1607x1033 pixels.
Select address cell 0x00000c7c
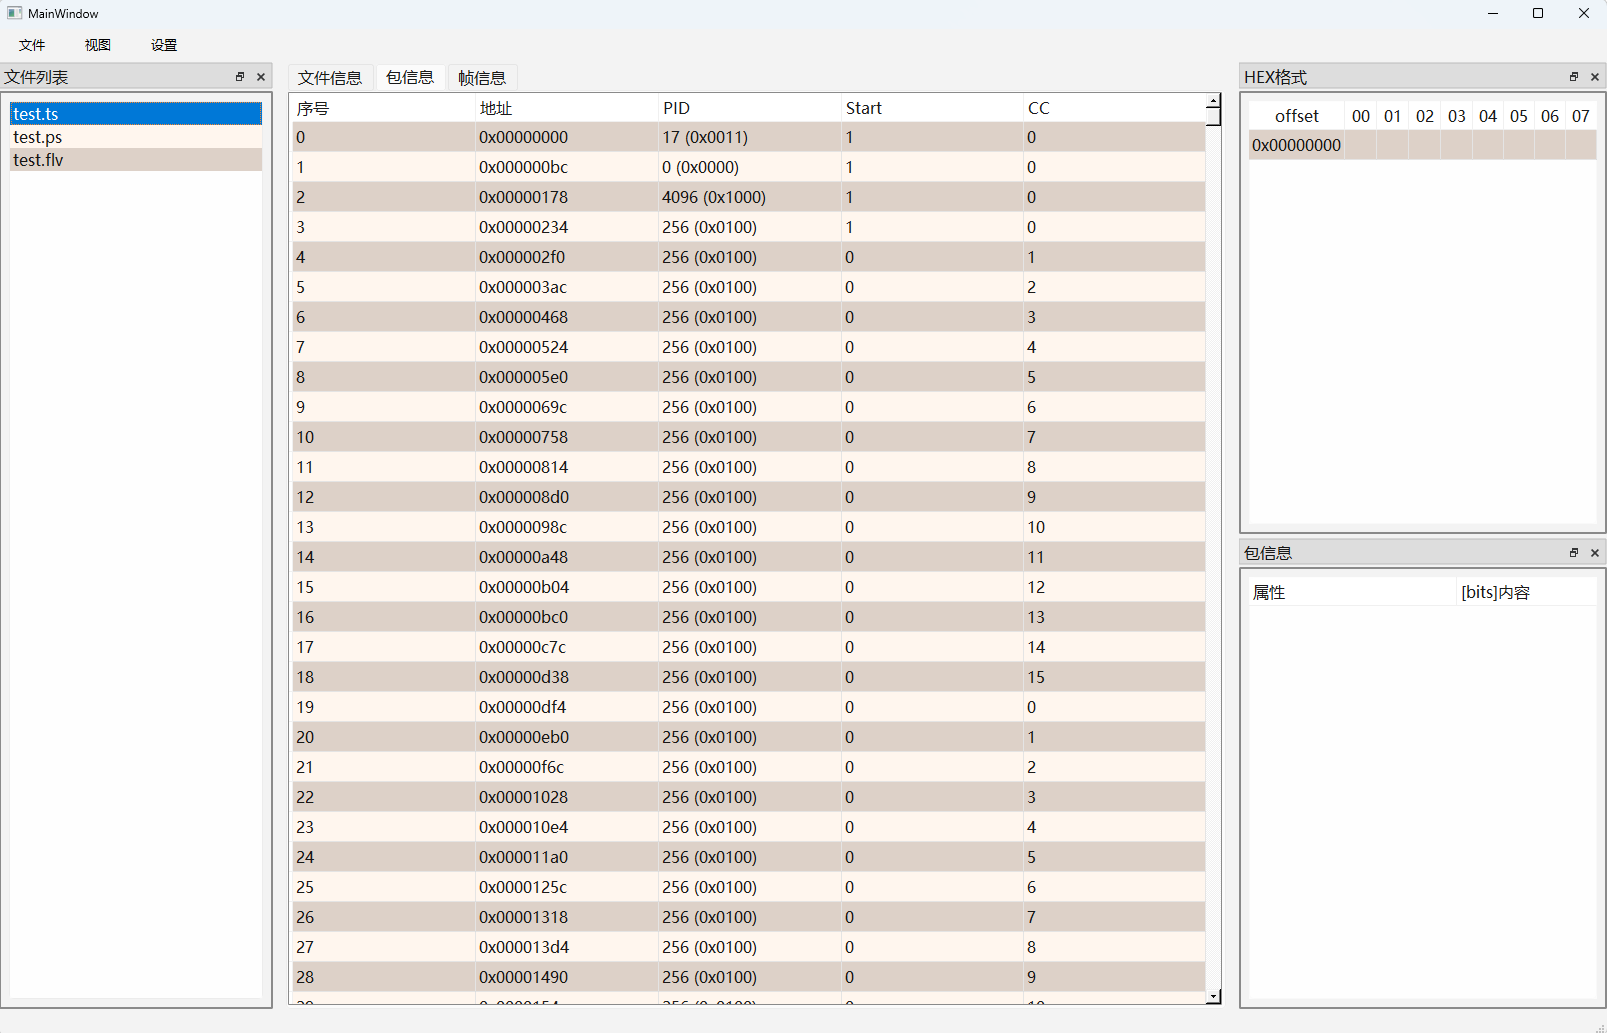(566, 647)
